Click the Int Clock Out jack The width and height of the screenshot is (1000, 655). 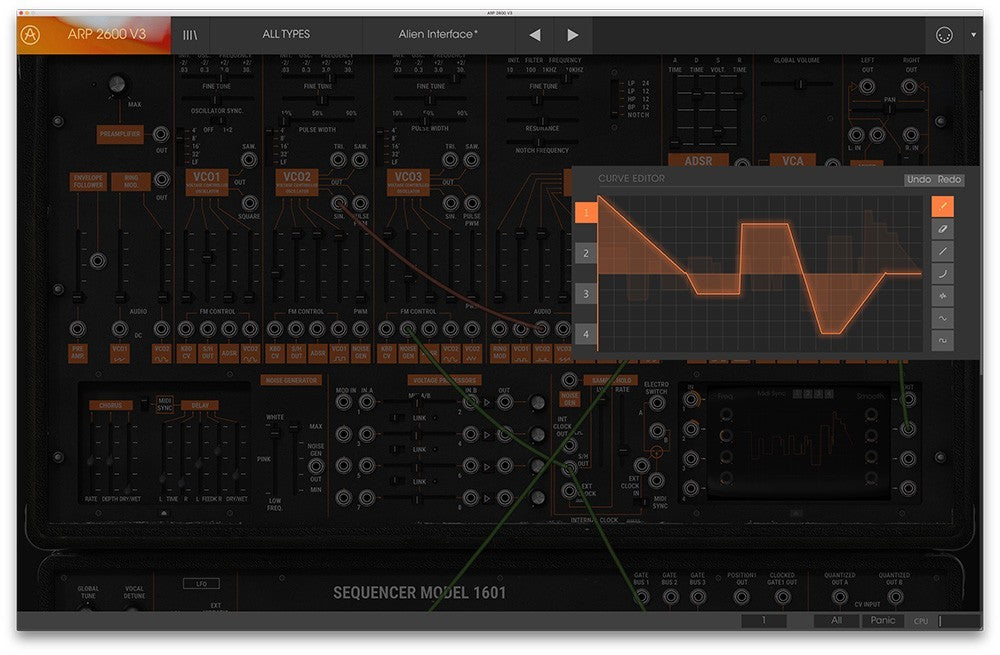(570, 446)
